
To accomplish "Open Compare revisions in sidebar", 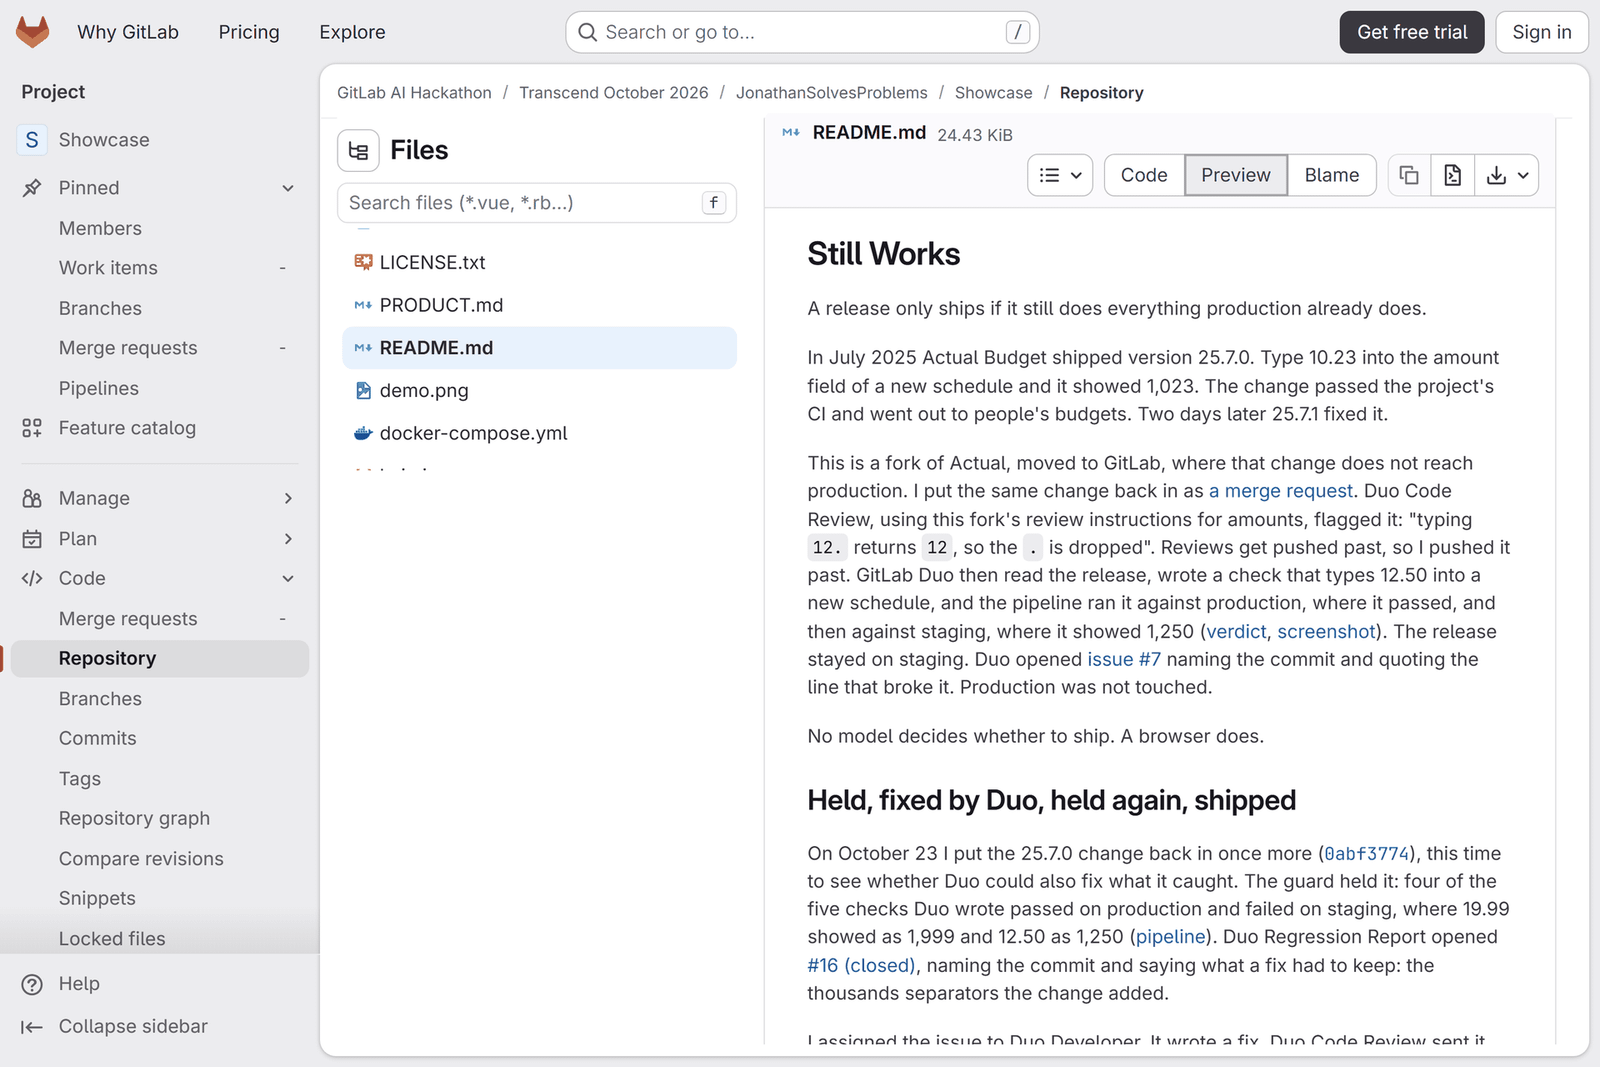I will point(141,859).
